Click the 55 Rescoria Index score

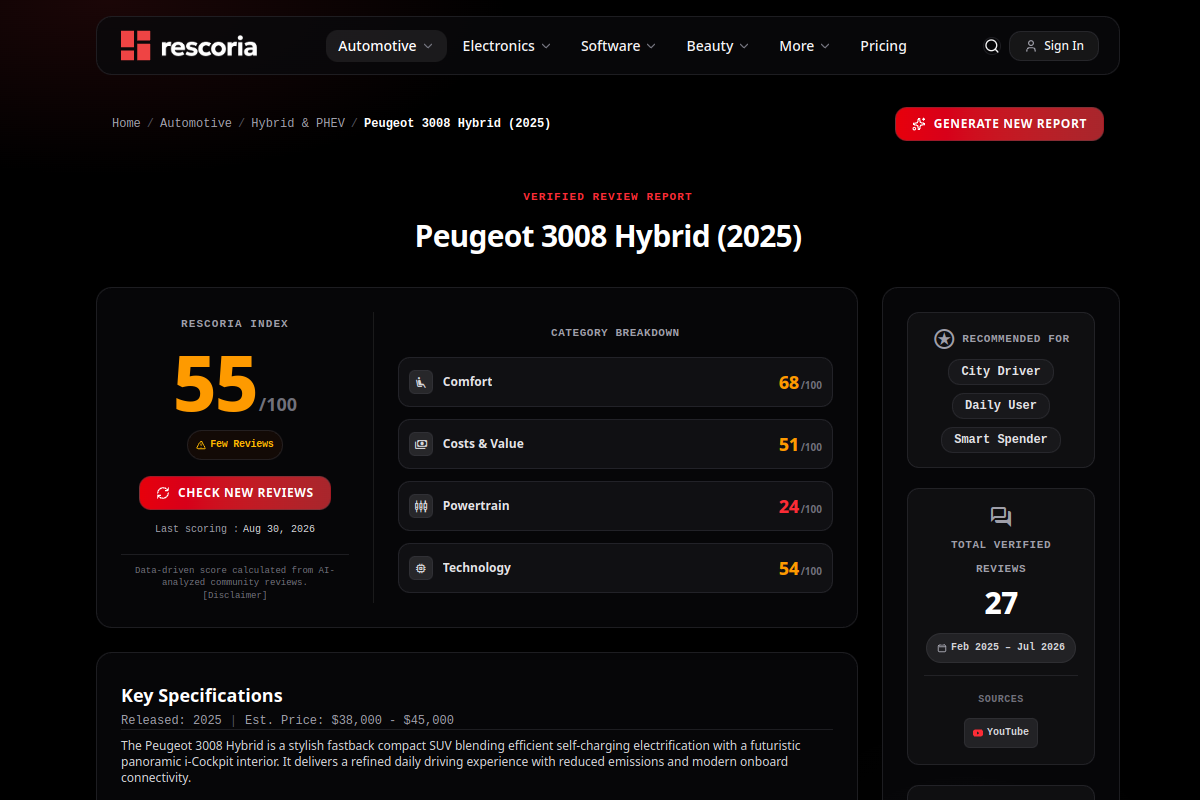[x=215, y=384]
